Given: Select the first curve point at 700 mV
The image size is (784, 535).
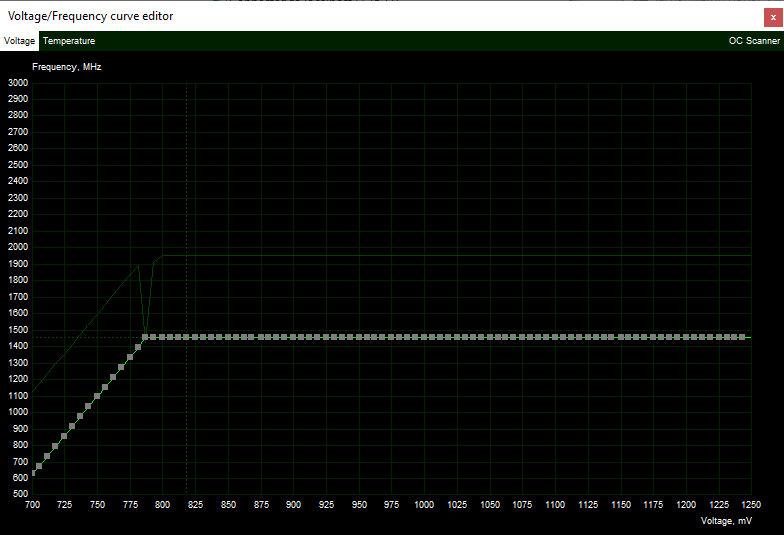Looking at the screenshot, I should click(33, 473).
